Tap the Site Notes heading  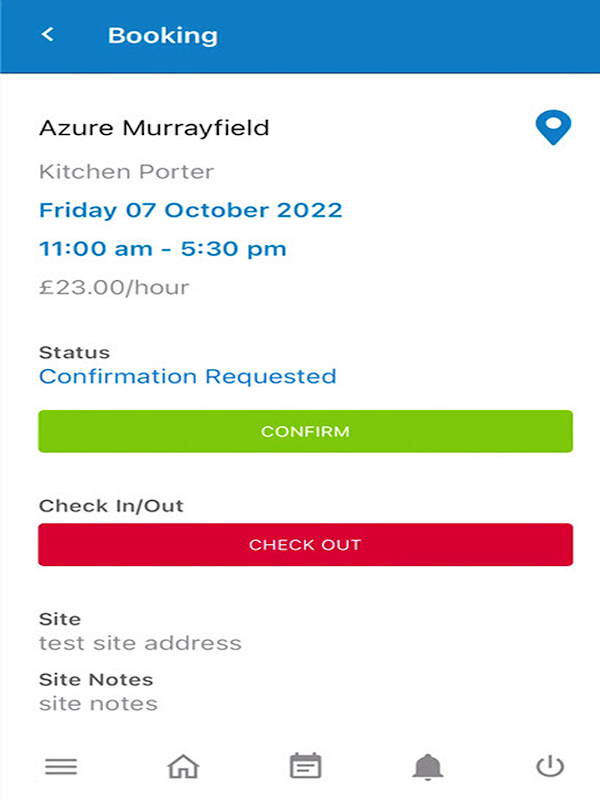tap(96, 680)
